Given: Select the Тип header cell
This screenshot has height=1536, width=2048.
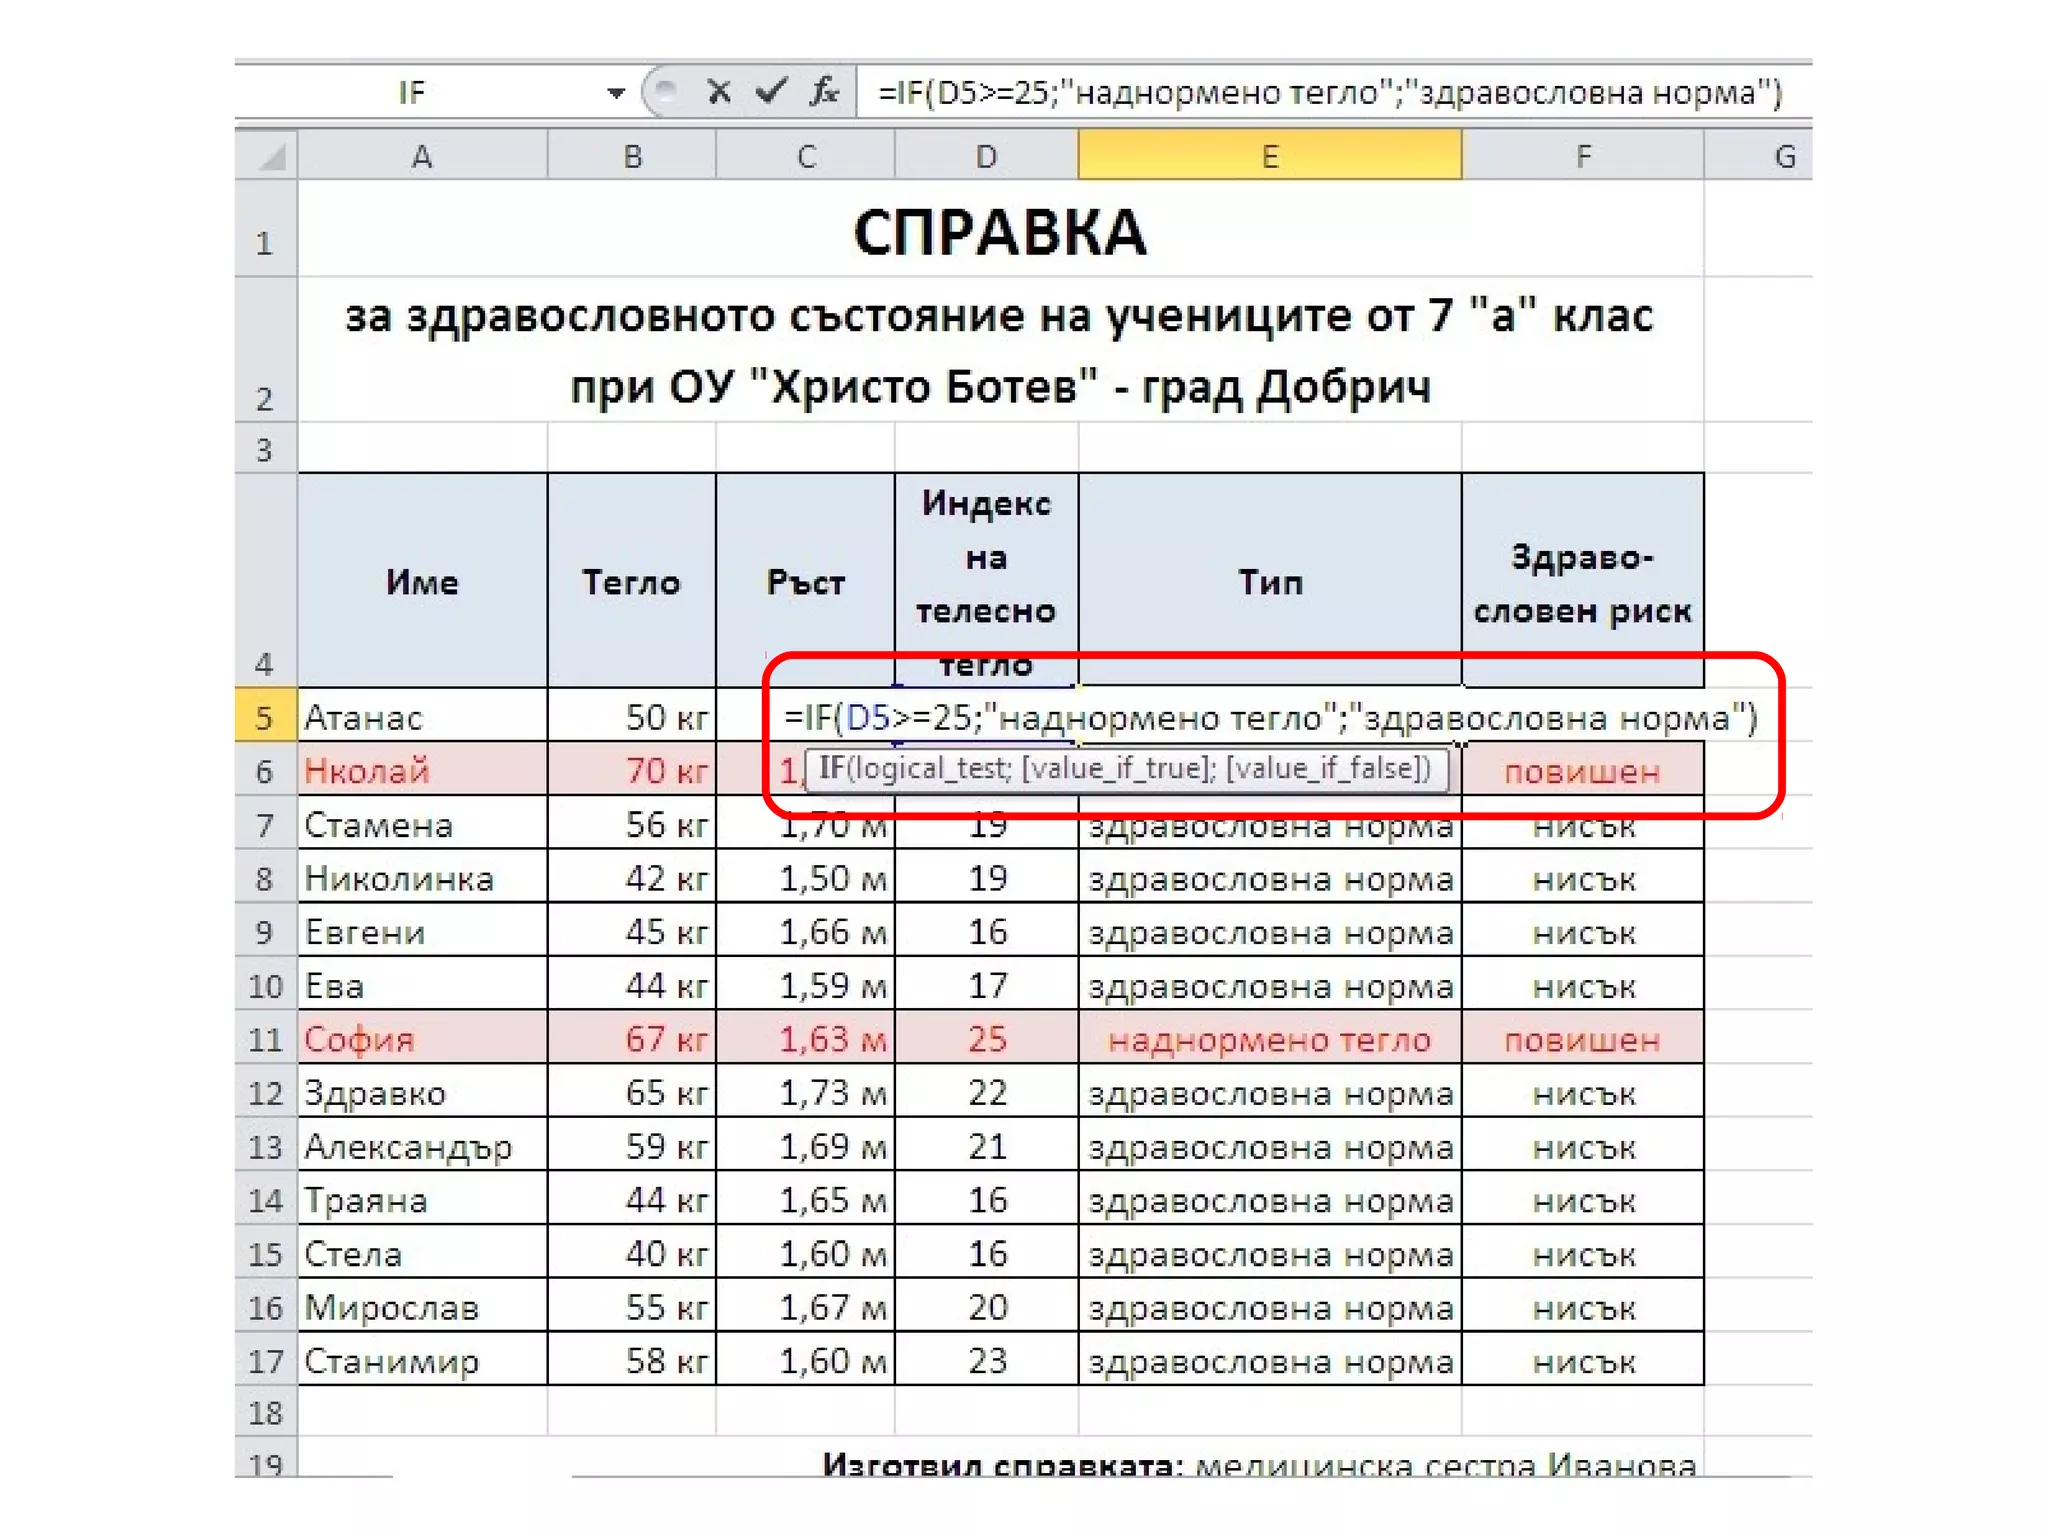Looking at the screenshot, I should click(x=1269, y=581).
